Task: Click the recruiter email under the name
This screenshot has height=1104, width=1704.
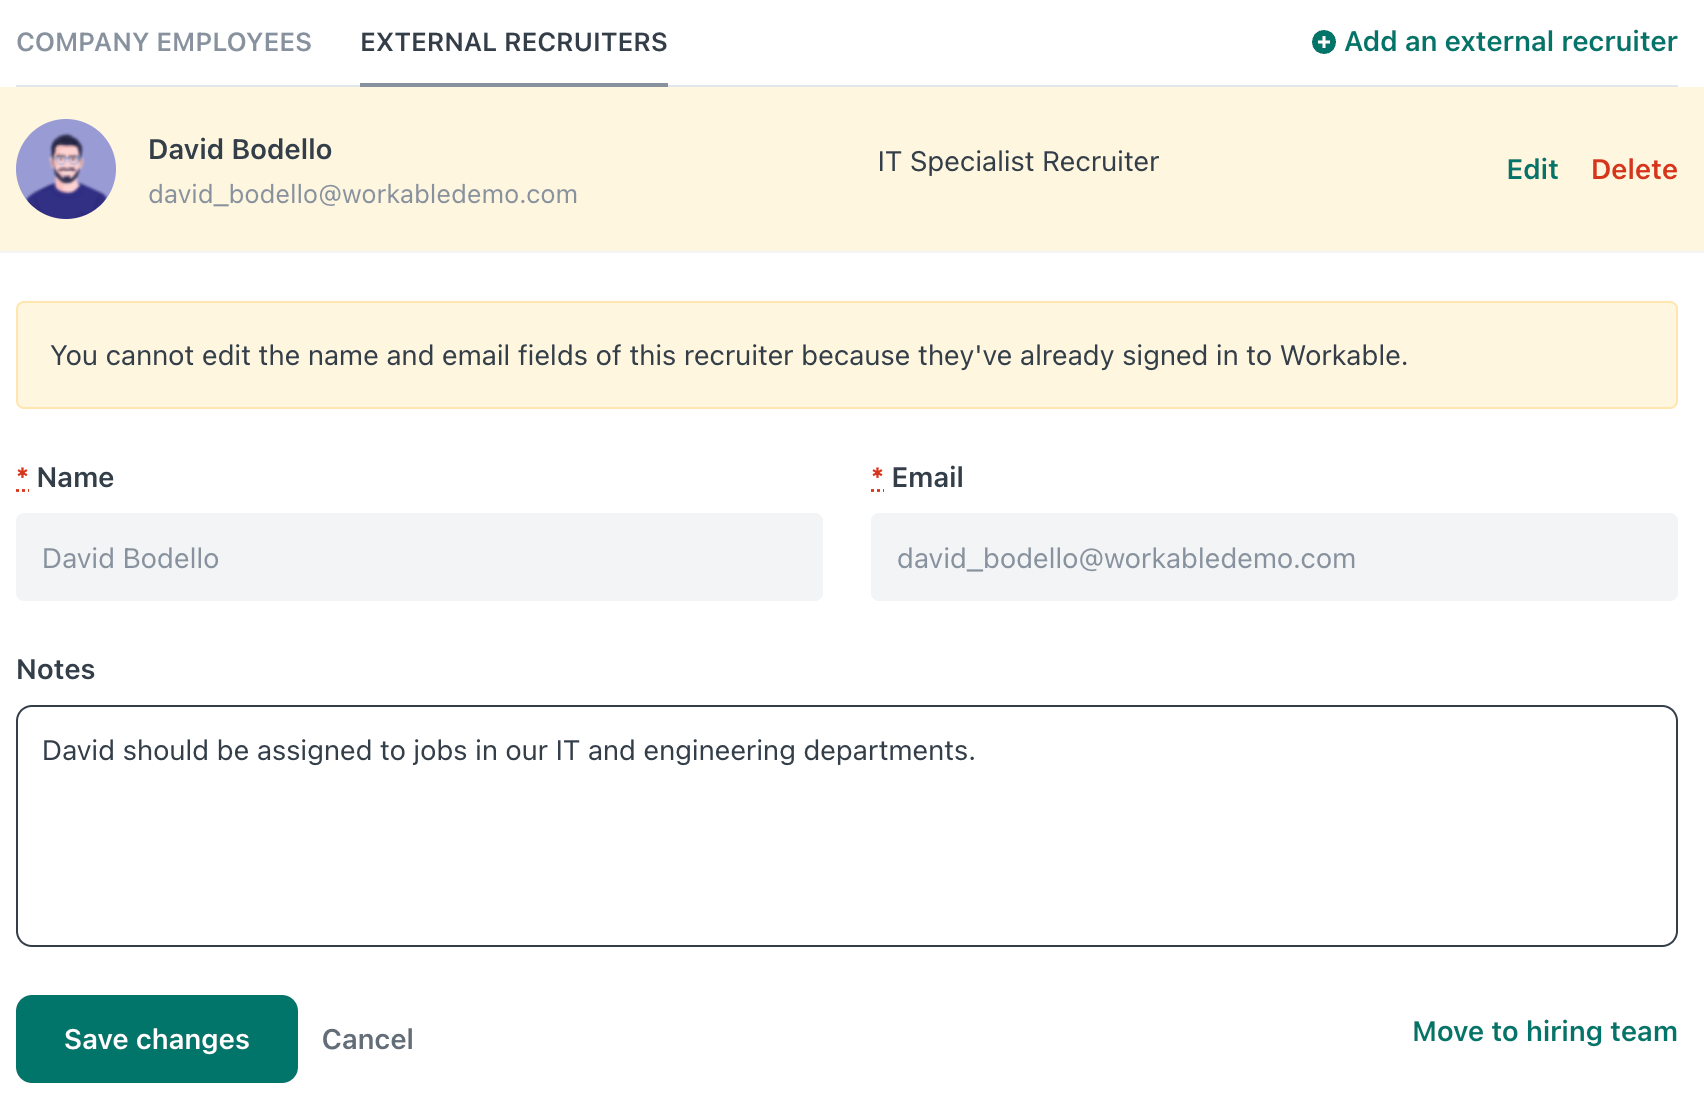Action: 363,194
